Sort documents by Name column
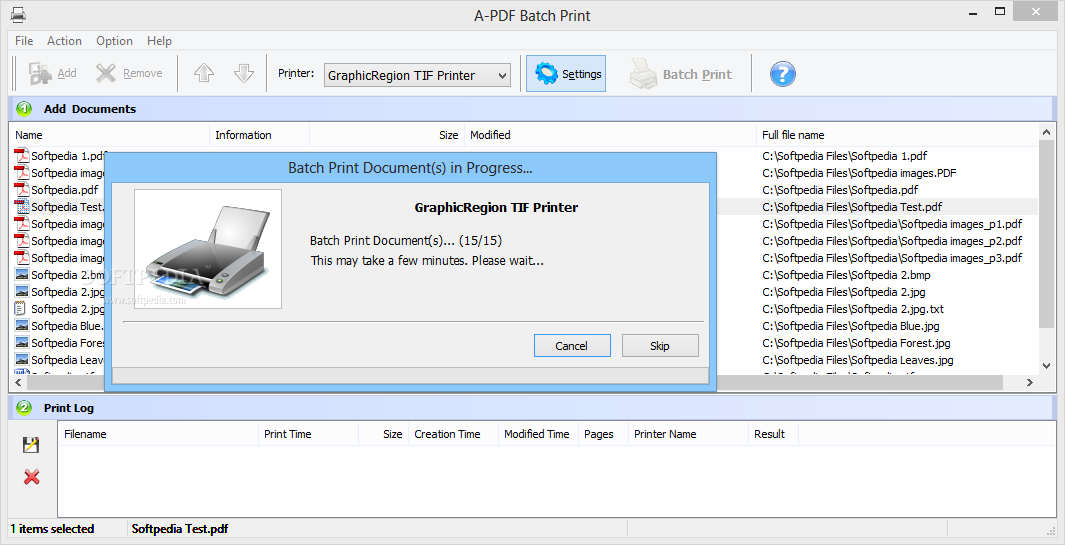Screen dimensions: 1065x545 click(109, 135)
